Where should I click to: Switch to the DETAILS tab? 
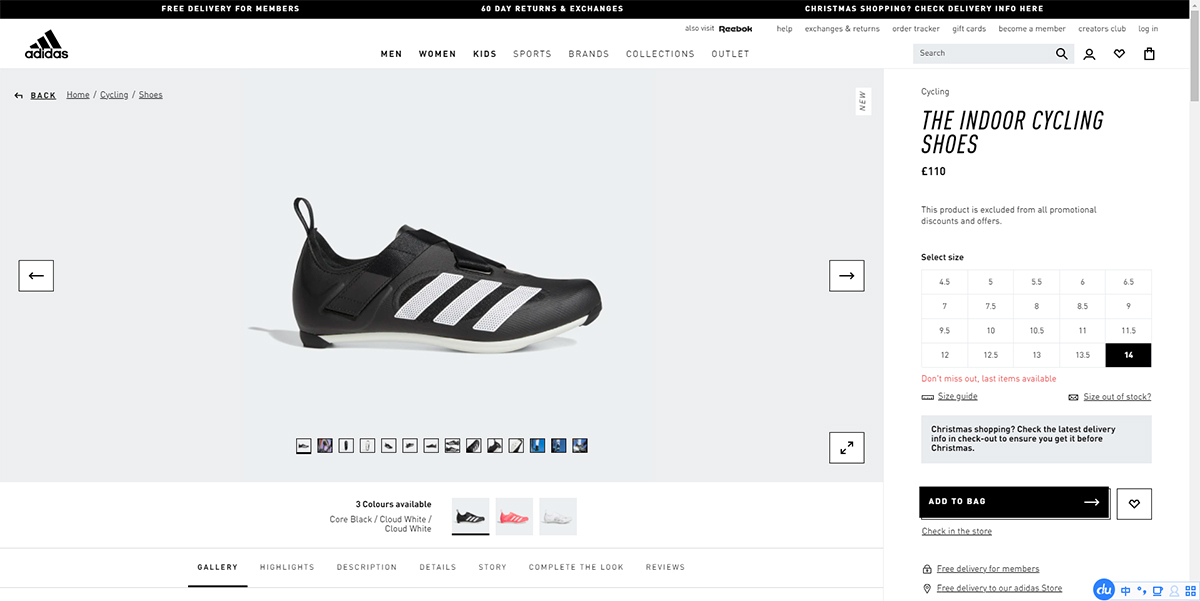coord(438,567)
